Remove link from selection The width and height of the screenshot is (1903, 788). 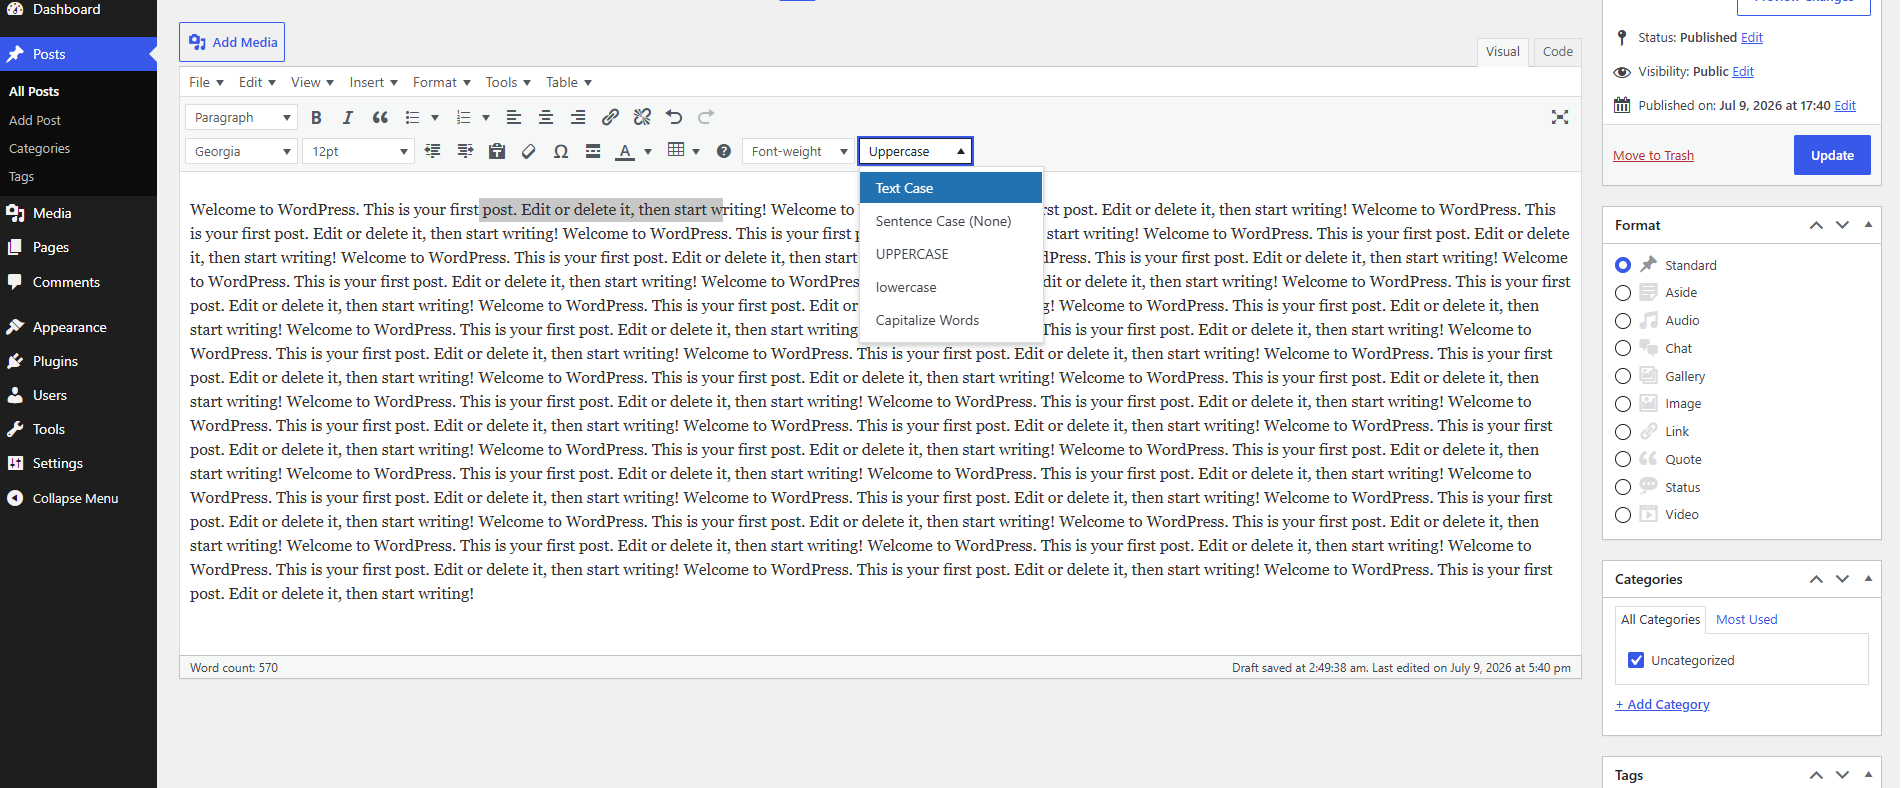pyautogui.click(x=642, y=117)
